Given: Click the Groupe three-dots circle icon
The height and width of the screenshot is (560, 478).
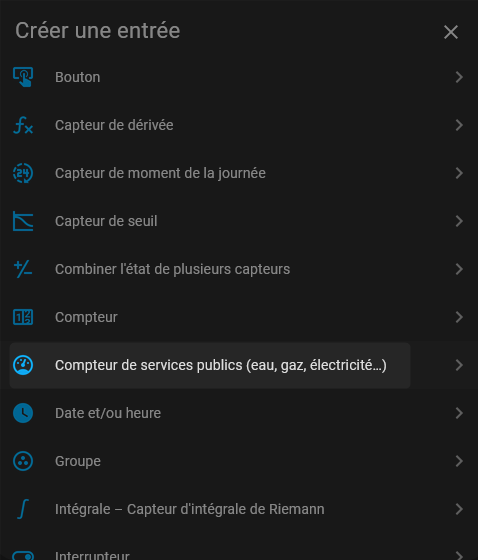Looking at the screenshot, I should [x=23, y=461].
